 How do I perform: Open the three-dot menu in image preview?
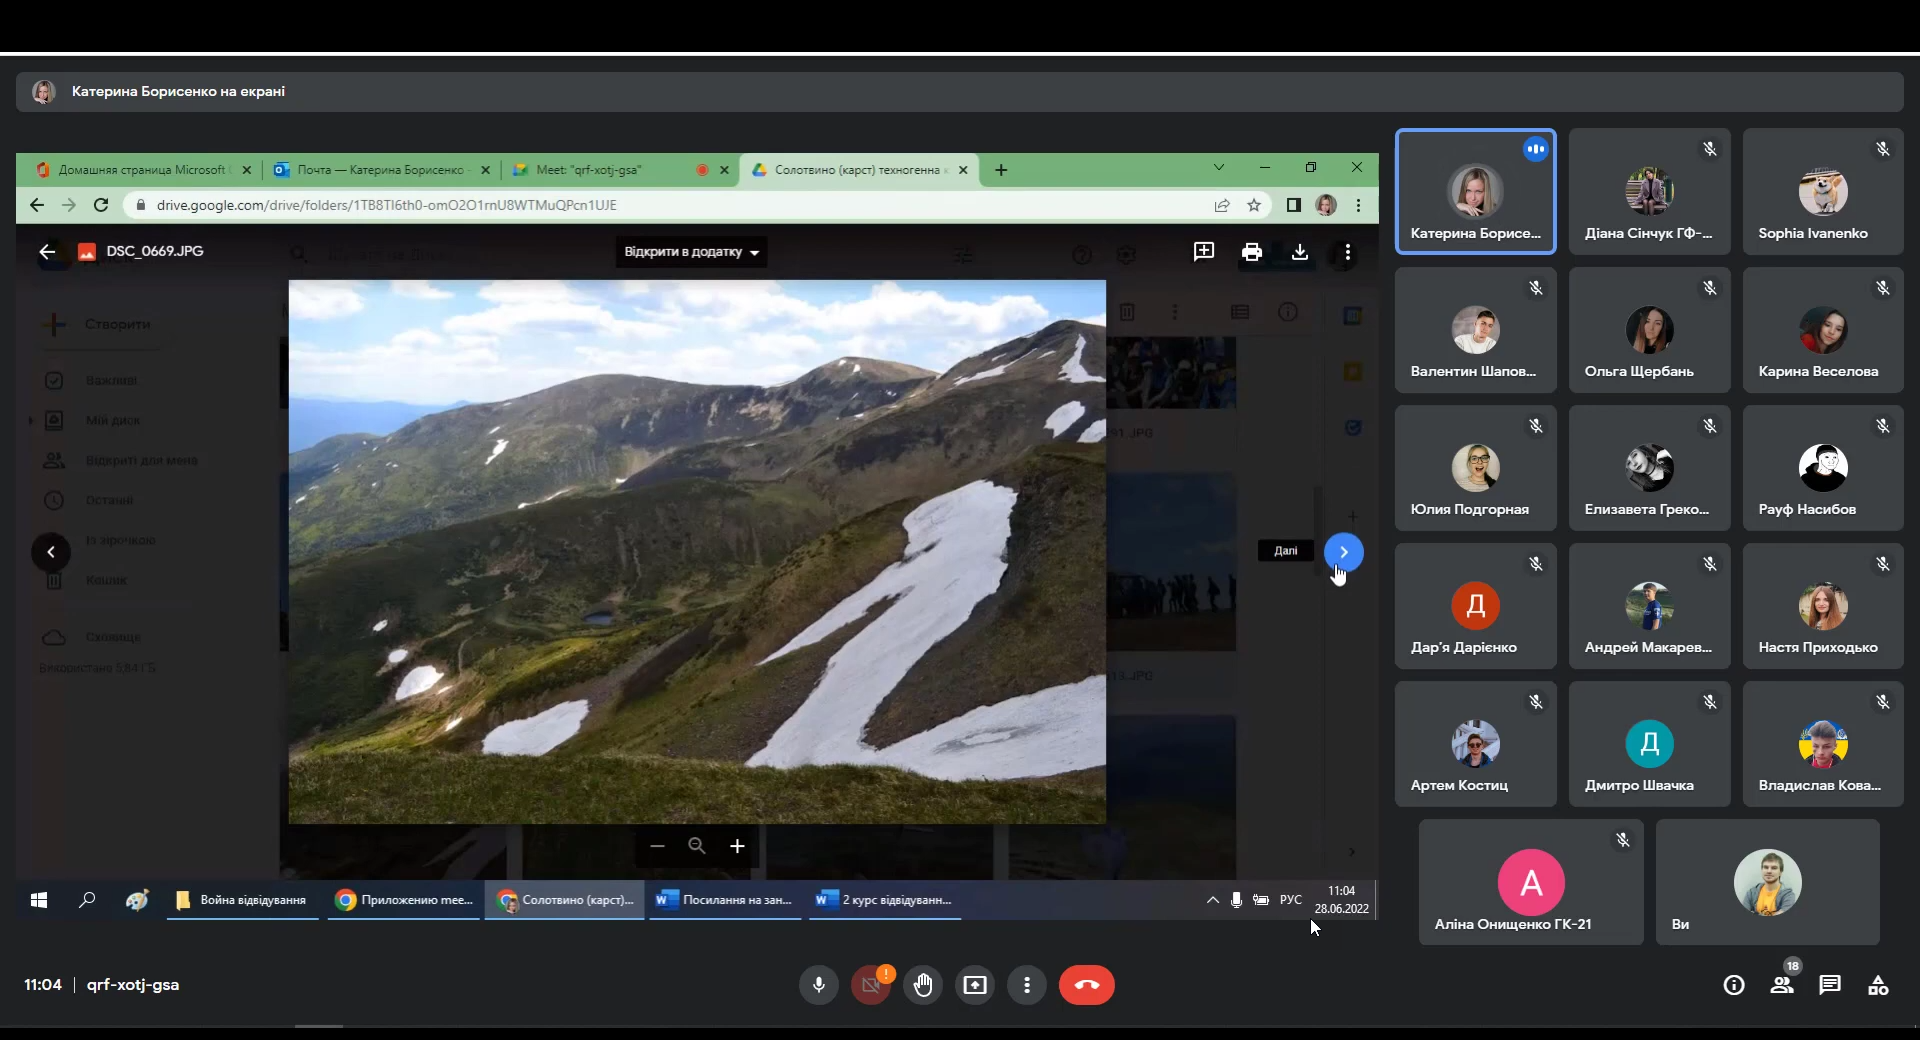(x=1347, y=252)
